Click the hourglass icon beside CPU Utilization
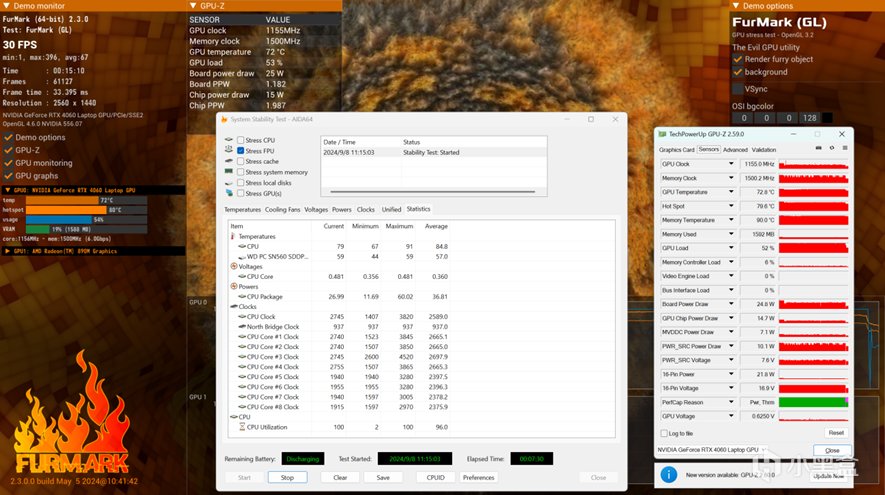The height and width of the screenshot is (495, 885). pyautogui.click(x=242, y=427)
